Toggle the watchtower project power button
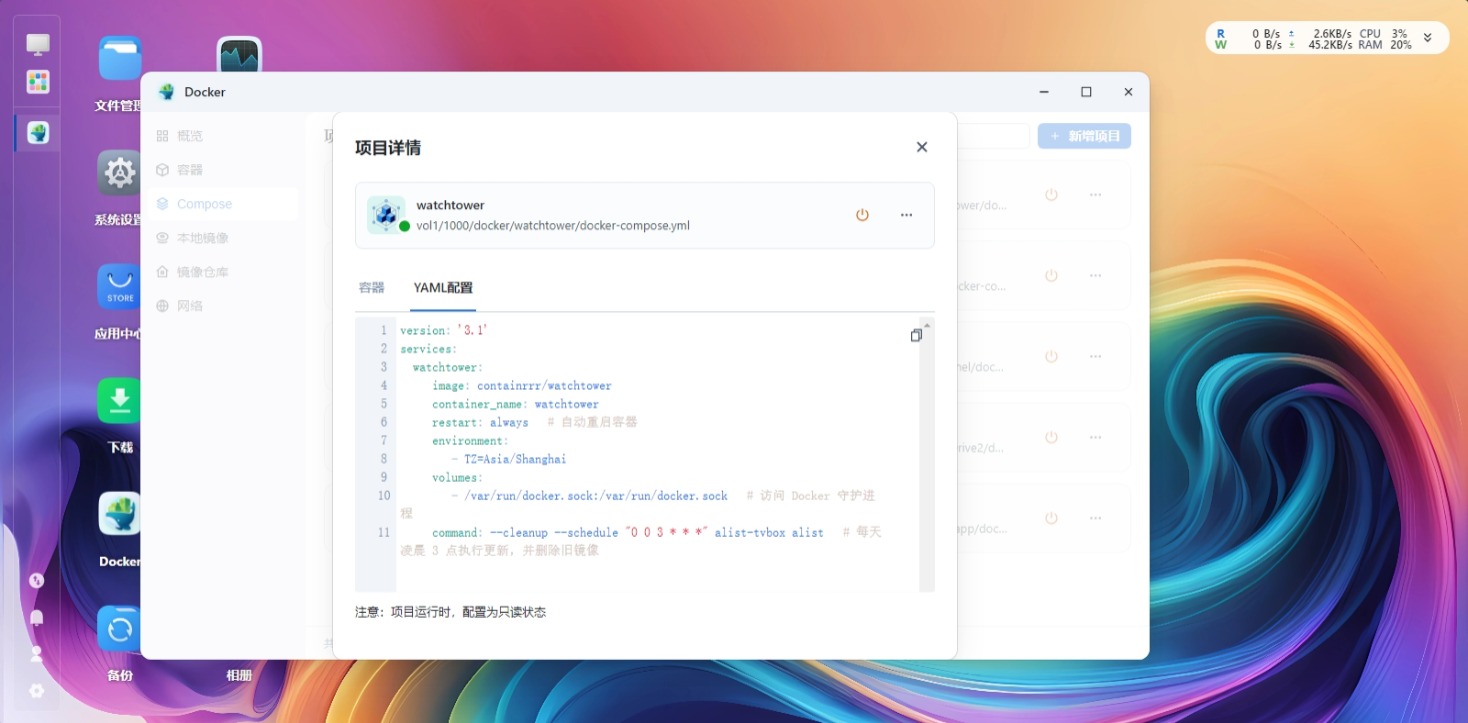The image size is (1468, 723). click(862, 215)
